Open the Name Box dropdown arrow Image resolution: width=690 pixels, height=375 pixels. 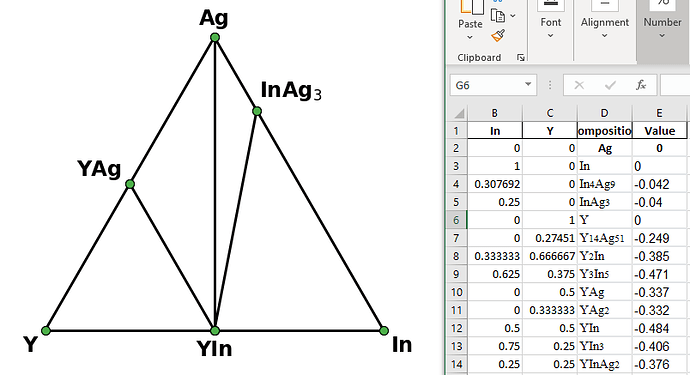(x=528, y=85)
